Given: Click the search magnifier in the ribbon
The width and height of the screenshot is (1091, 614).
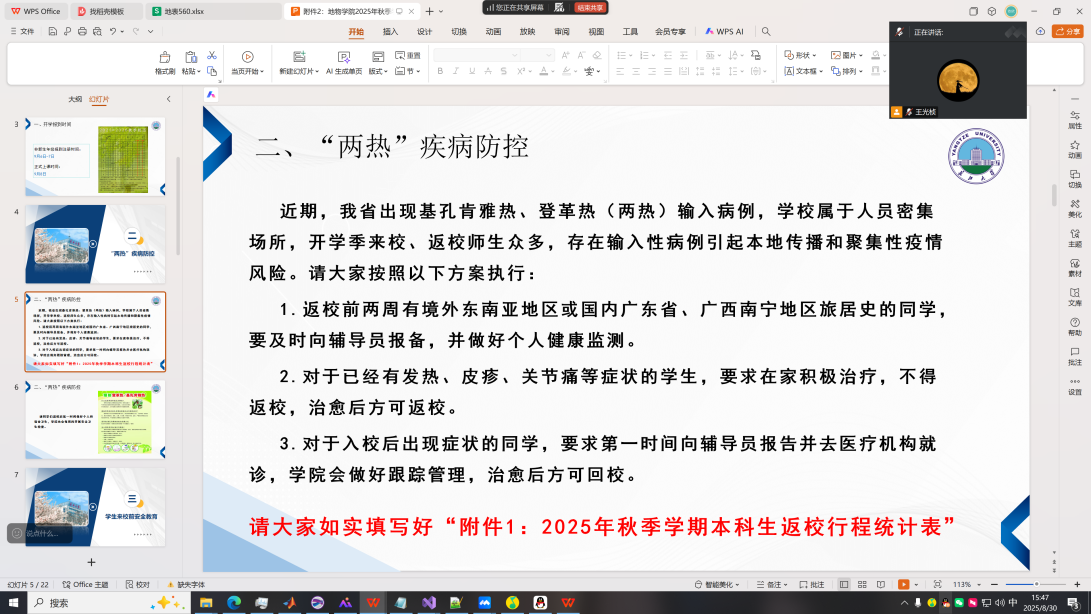Looking at the screenshot, I should [766, 31].
